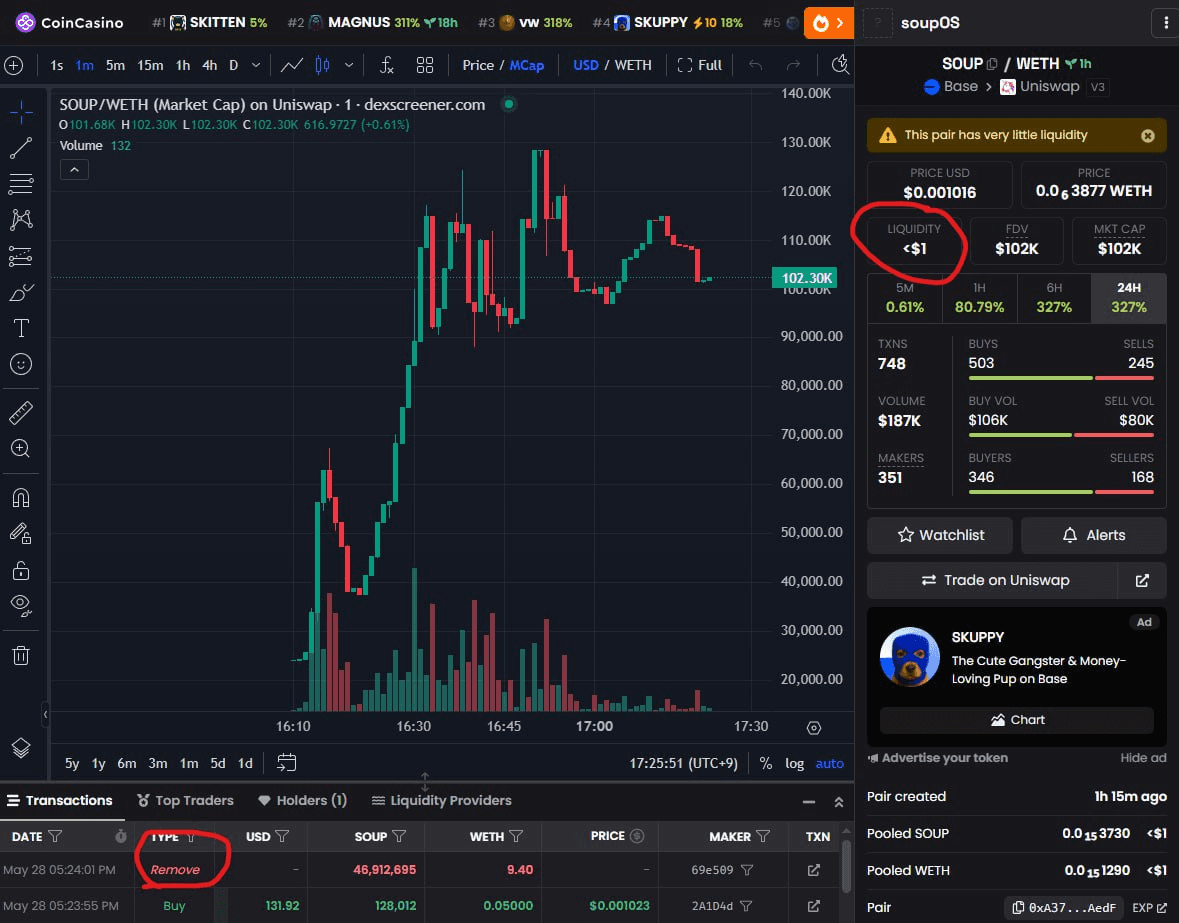Select the XABCD pattern tool
This screenshot has width=1179, height=923.
pos(21,219)
